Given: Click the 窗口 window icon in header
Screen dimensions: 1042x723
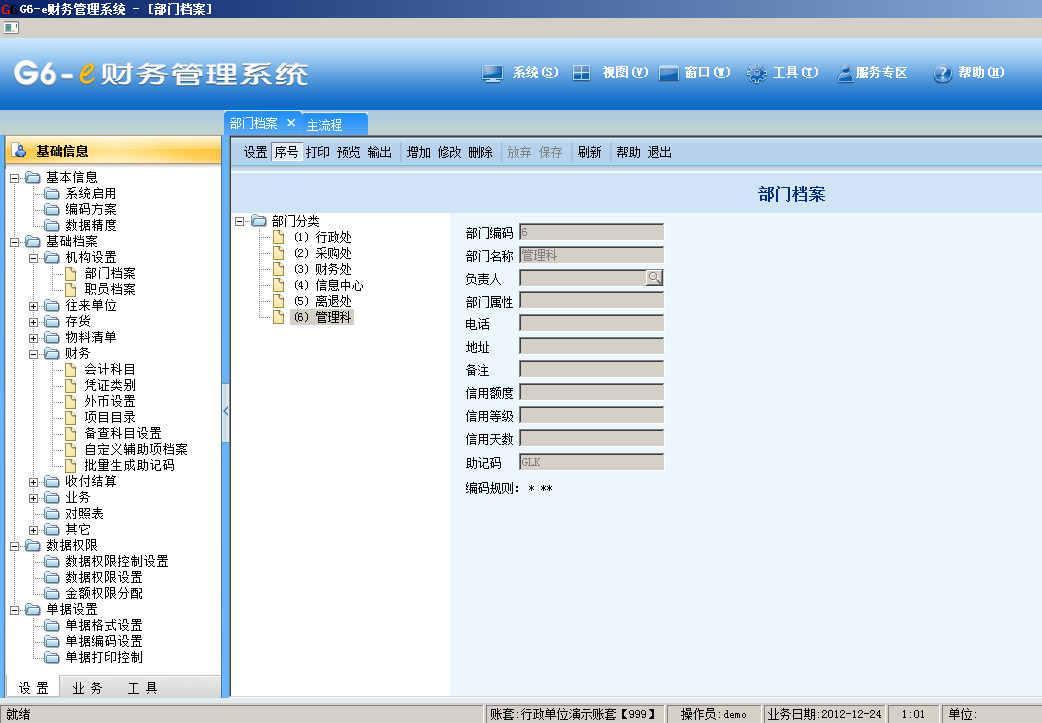Looking at the screenshot, I should point(669,73).
